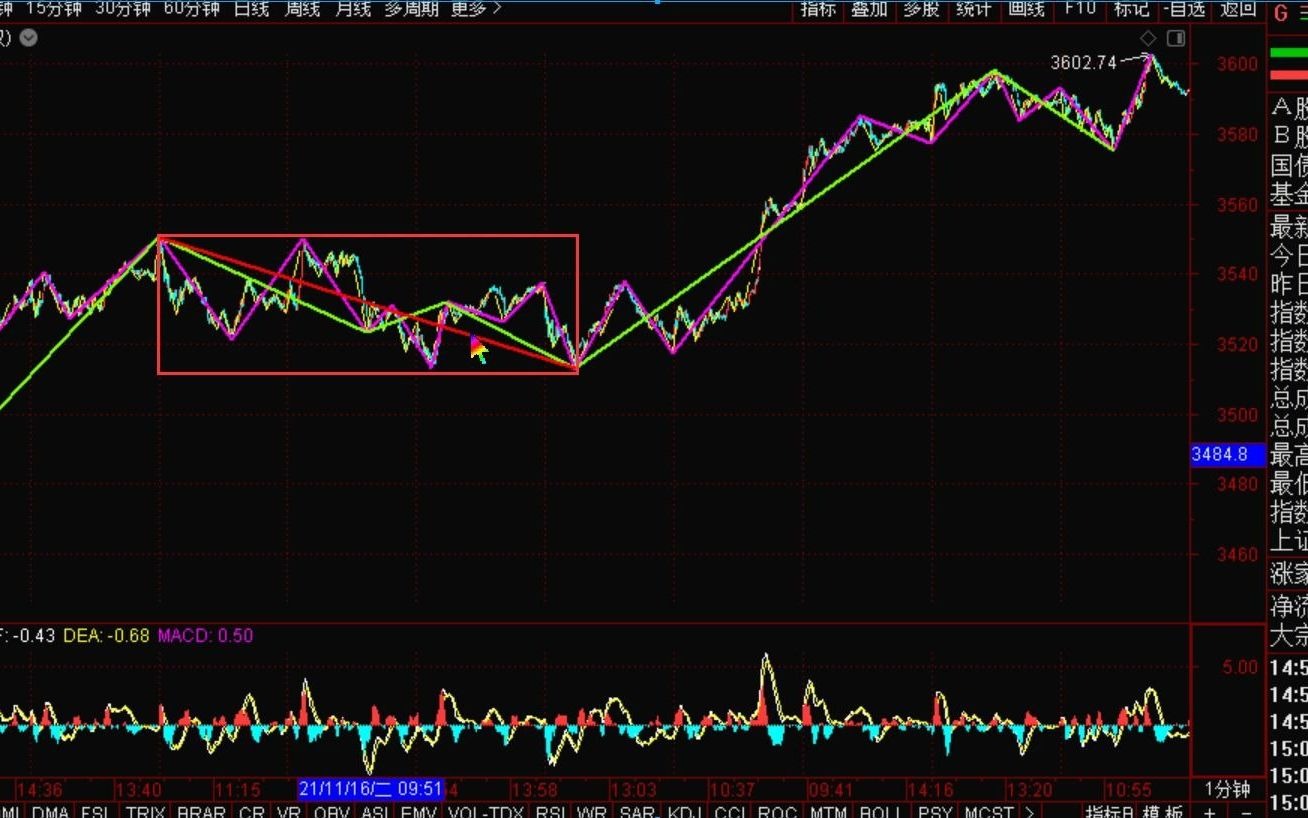Click the DEA: -0.68 value label
Viewport: 1308px width, 818px height.
click(106, 635)
